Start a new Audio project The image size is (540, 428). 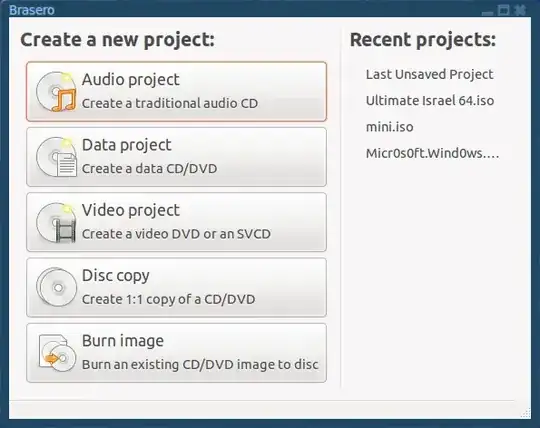[176, 92]
